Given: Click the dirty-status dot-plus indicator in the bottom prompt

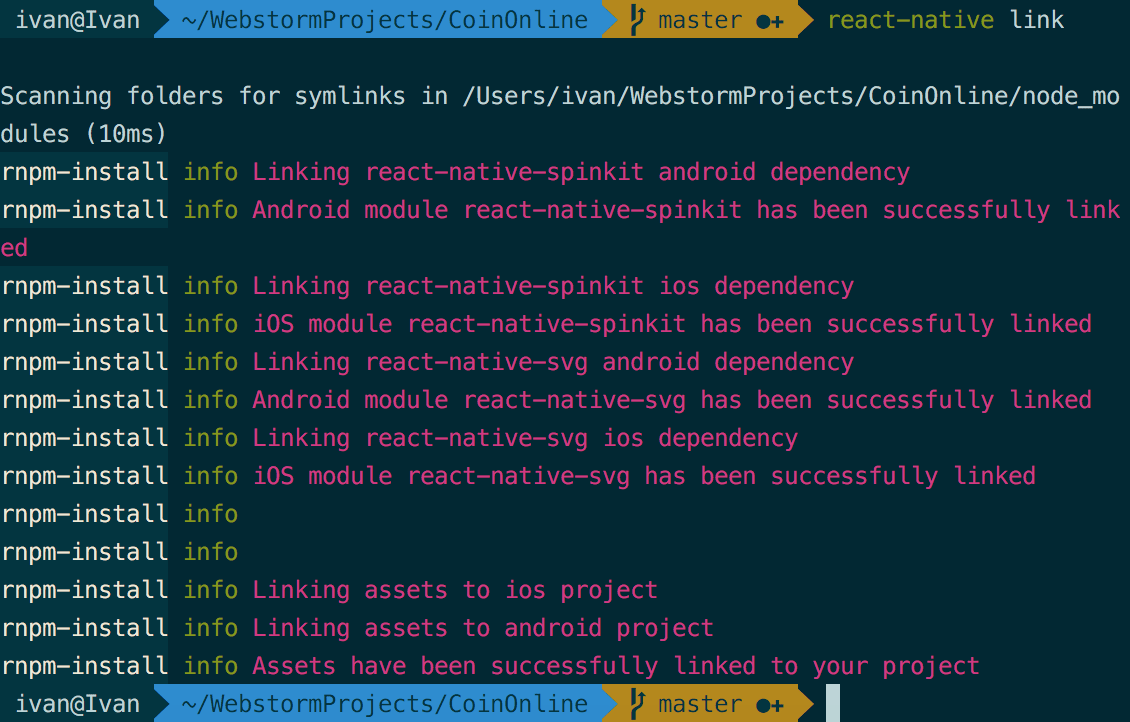Looking at the screenshot, I should pos(770,705).
